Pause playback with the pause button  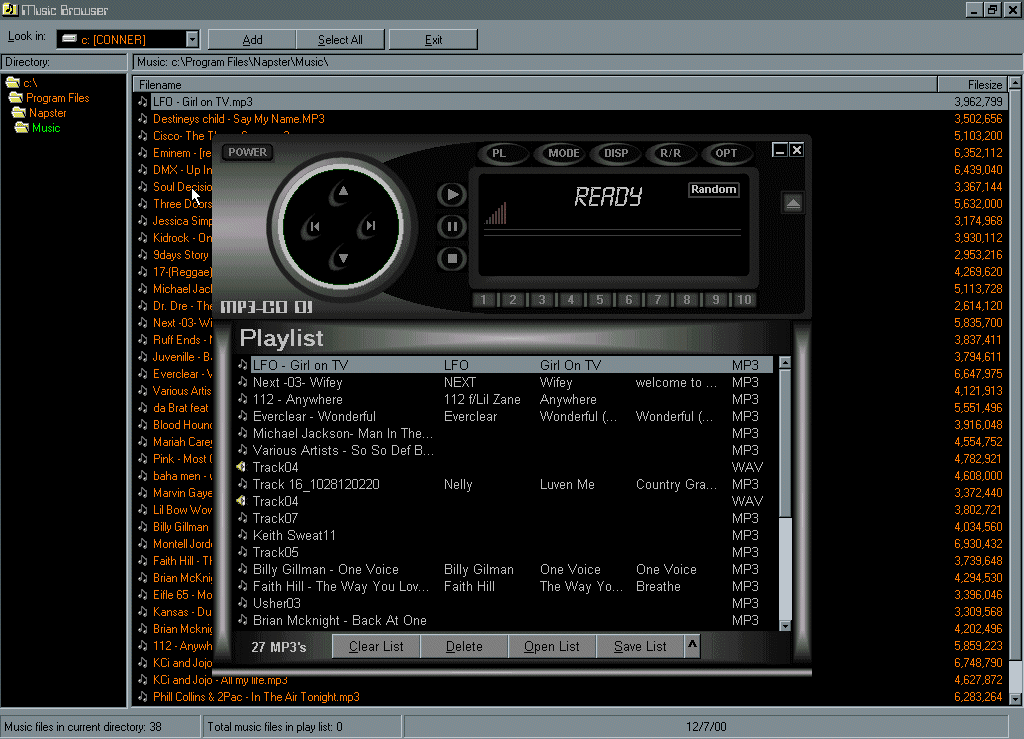tap(451, 227)
